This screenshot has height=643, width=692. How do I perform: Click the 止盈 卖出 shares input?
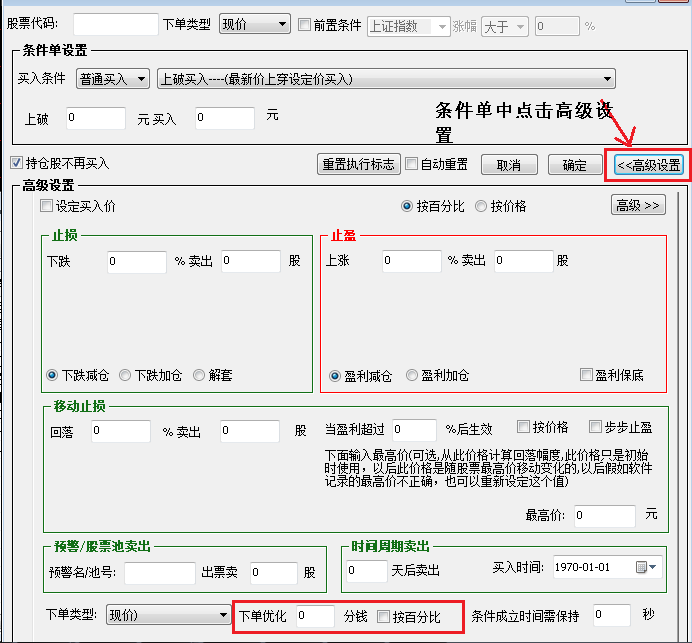point(523,261)
